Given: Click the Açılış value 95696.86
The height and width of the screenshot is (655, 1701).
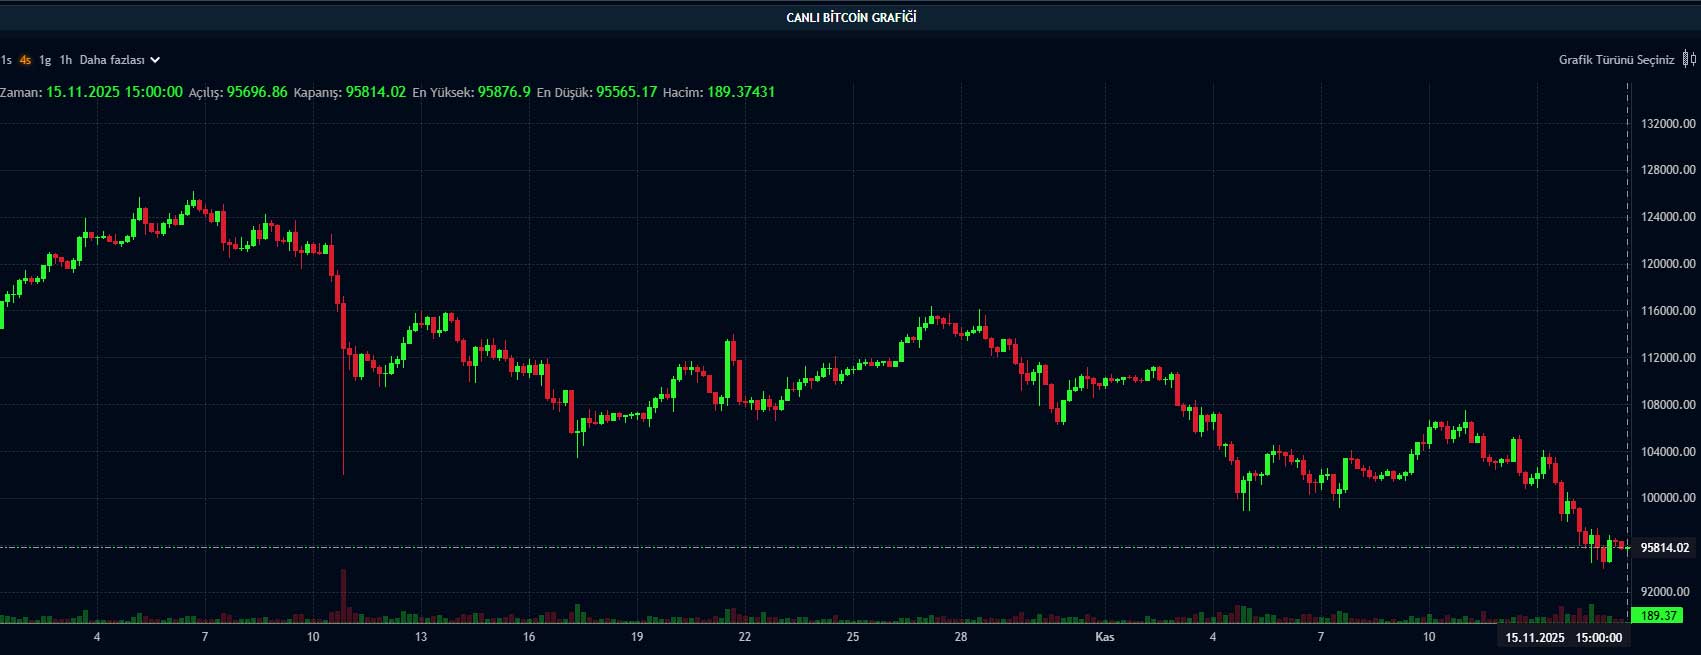Looking at the screenshot, I should (257, 92).
